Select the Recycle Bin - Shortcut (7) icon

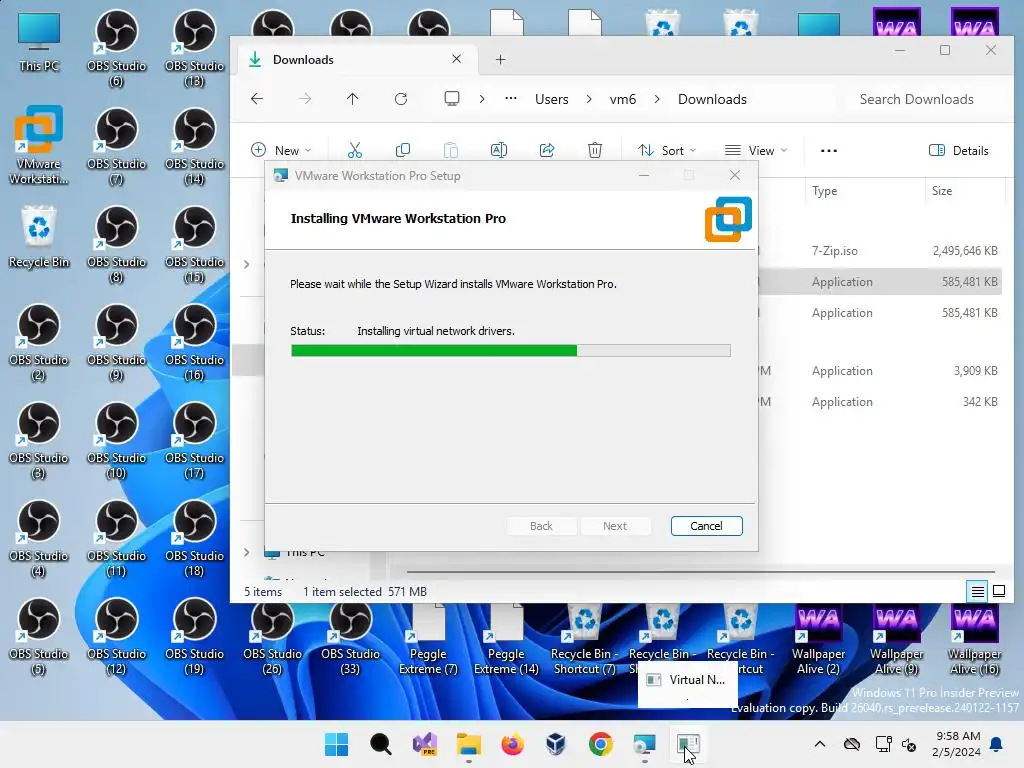point(584,641)
